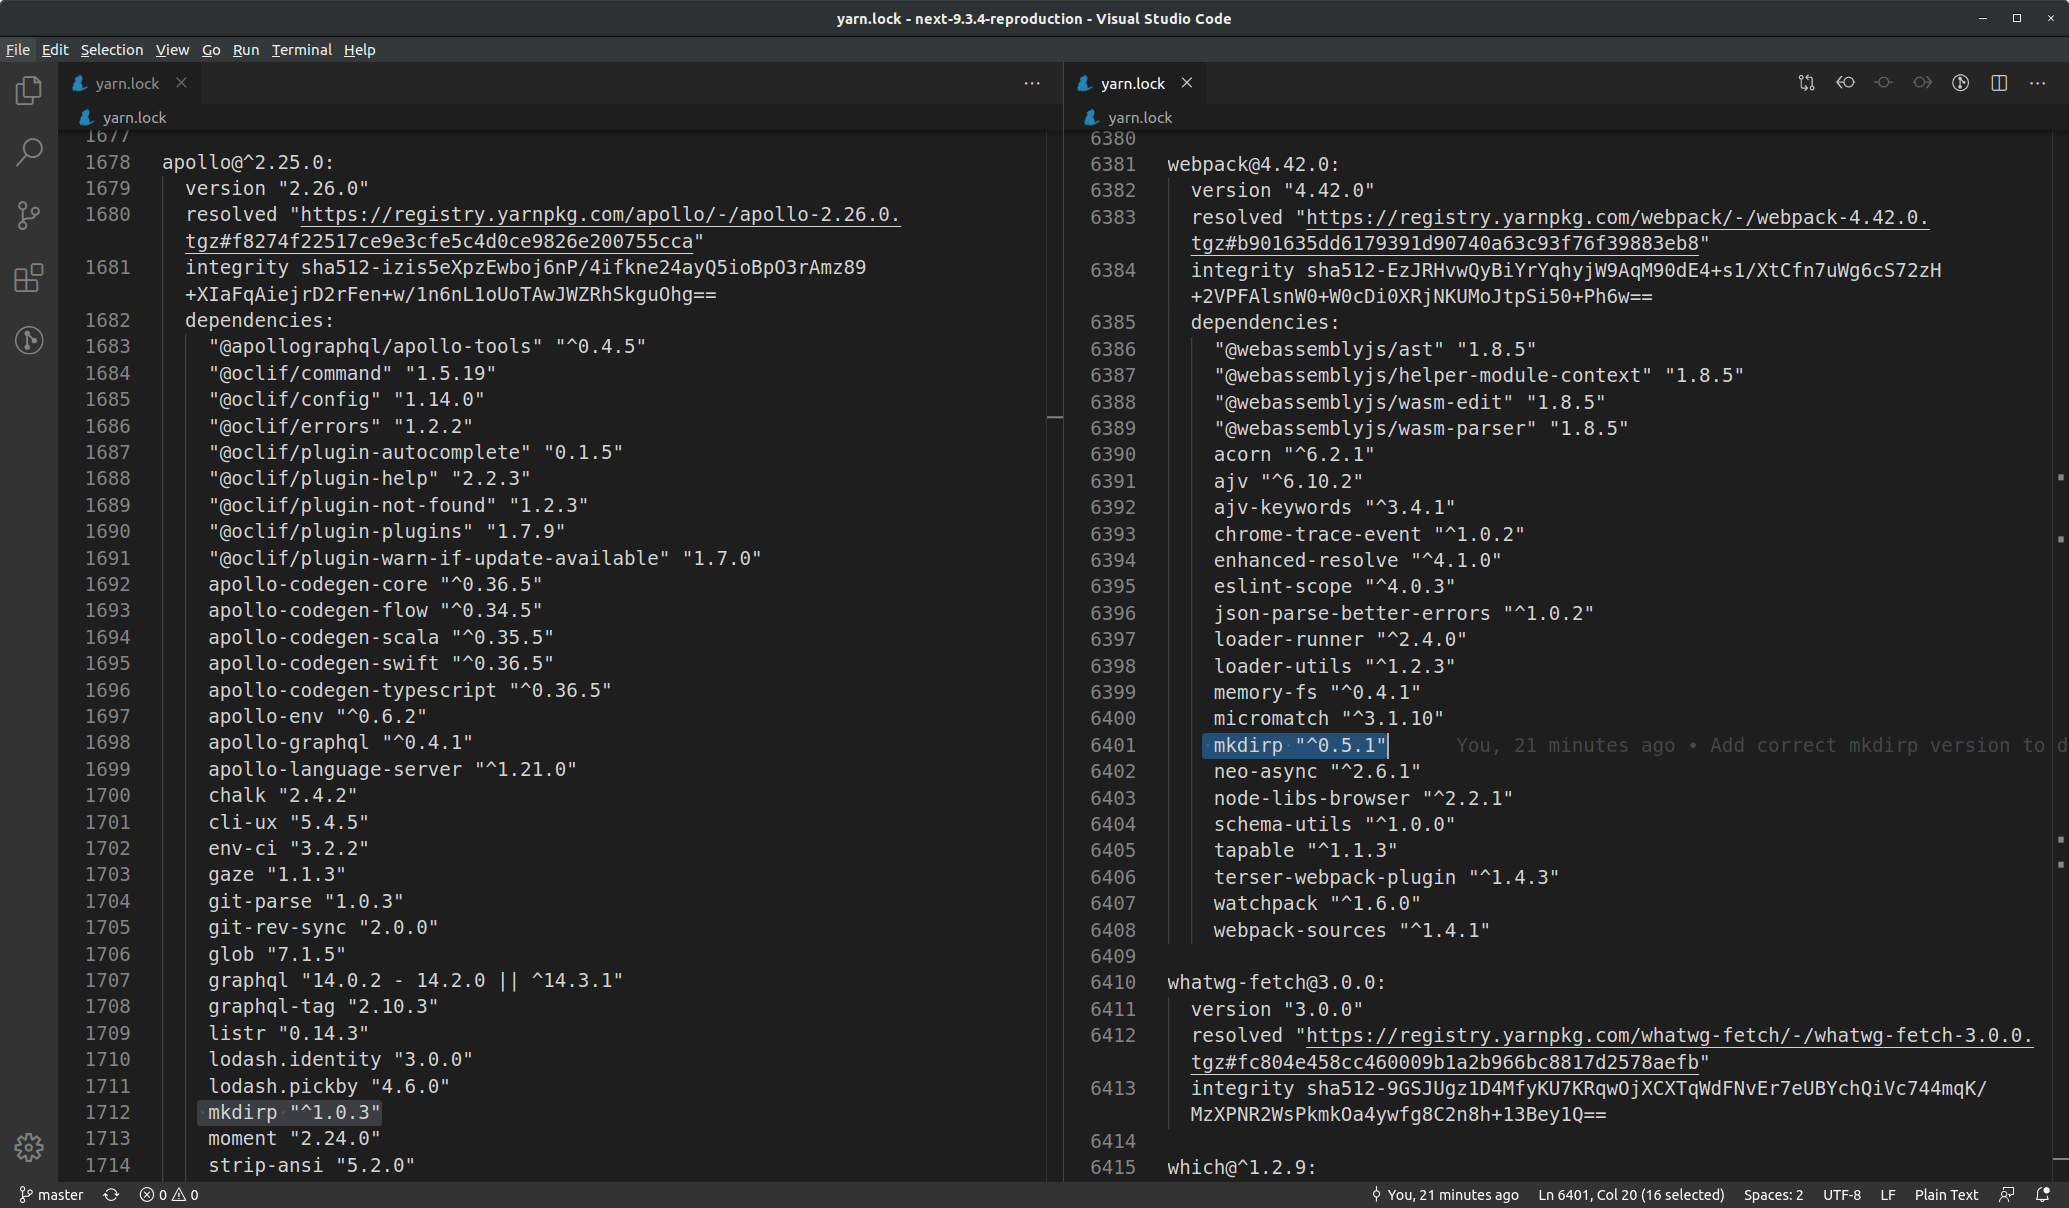Open the Extensions view in activity bar
This screenshot has height=1208, width=2069.
point(29,278)
